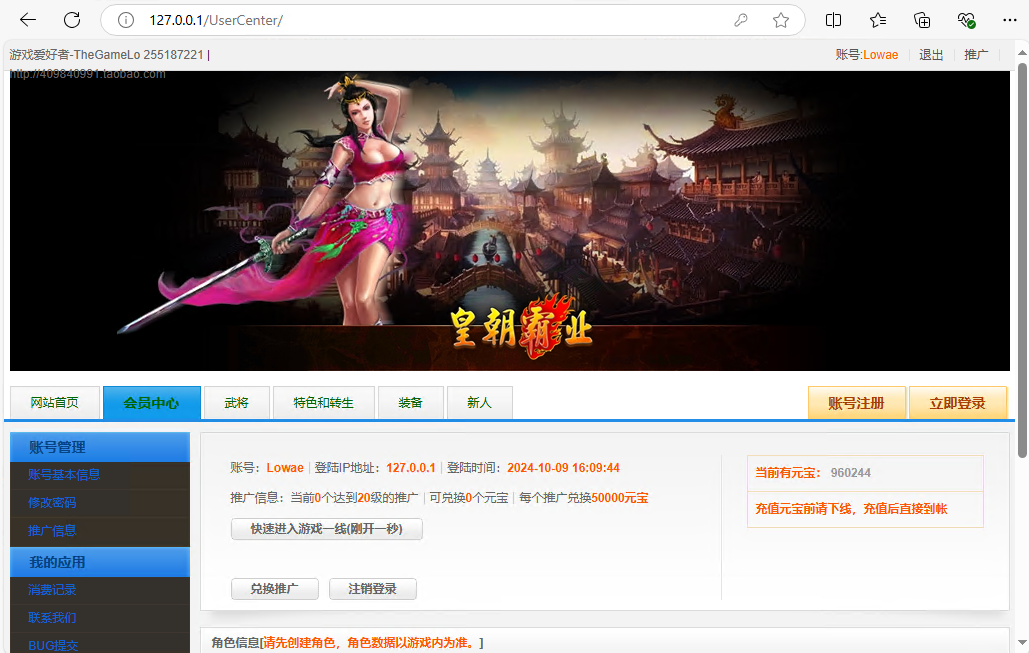Image resolution: width=1029 pixels, height=653 pixels.
Task: Switch to the 会员中心 tab
Action: 152,402
